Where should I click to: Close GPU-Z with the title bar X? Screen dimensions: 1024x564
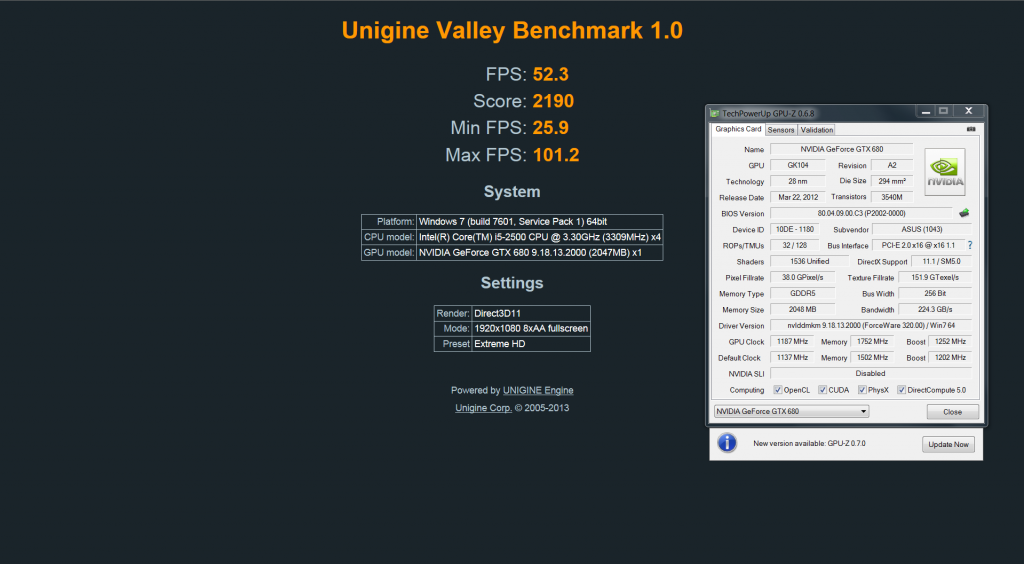pos(968,112)
